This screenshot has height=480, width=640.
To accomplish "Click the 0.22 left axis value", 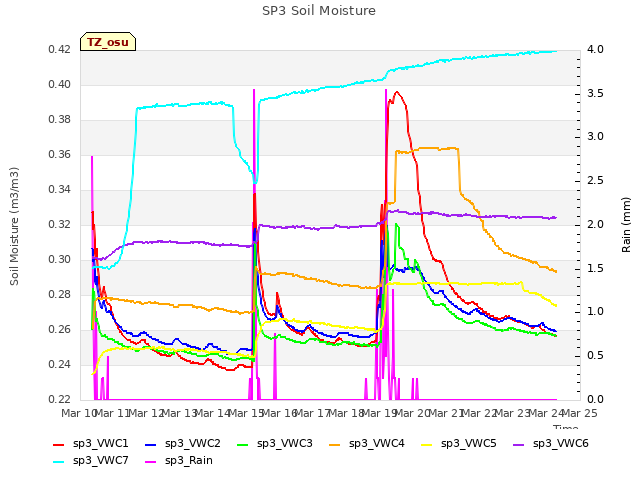I will [60, 399].
